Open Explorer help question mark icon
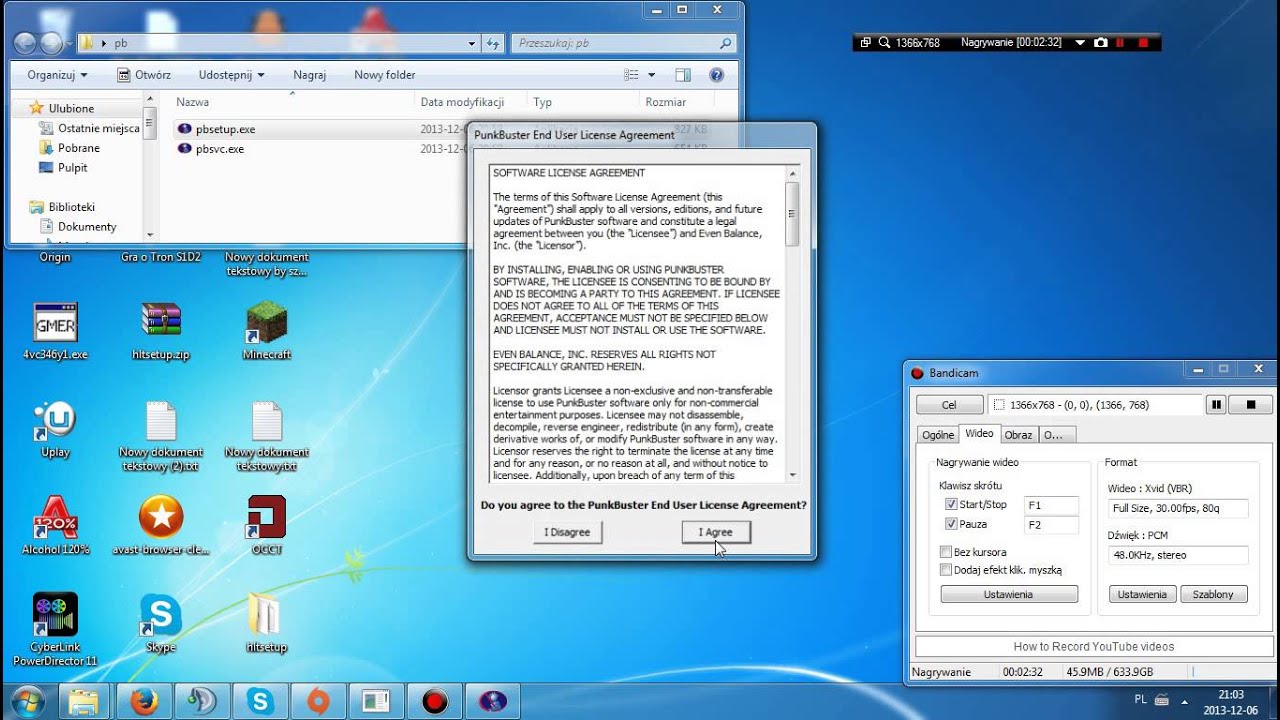Viewport: 1280px width, 720px height. pos(716,75)
